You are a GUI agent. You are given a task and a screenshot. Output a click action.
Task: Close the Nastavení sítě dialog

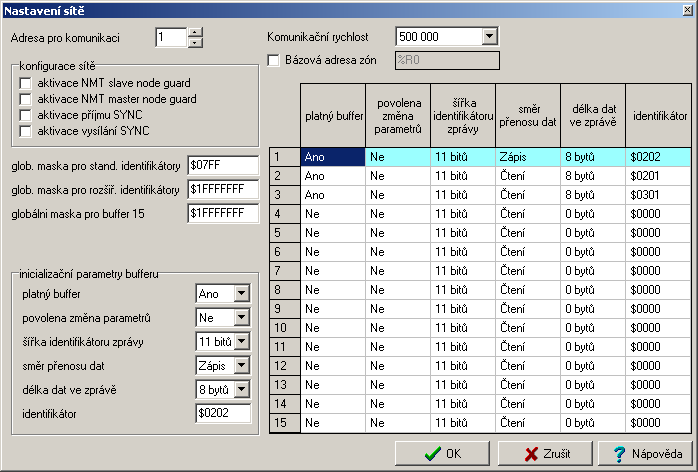688,10
